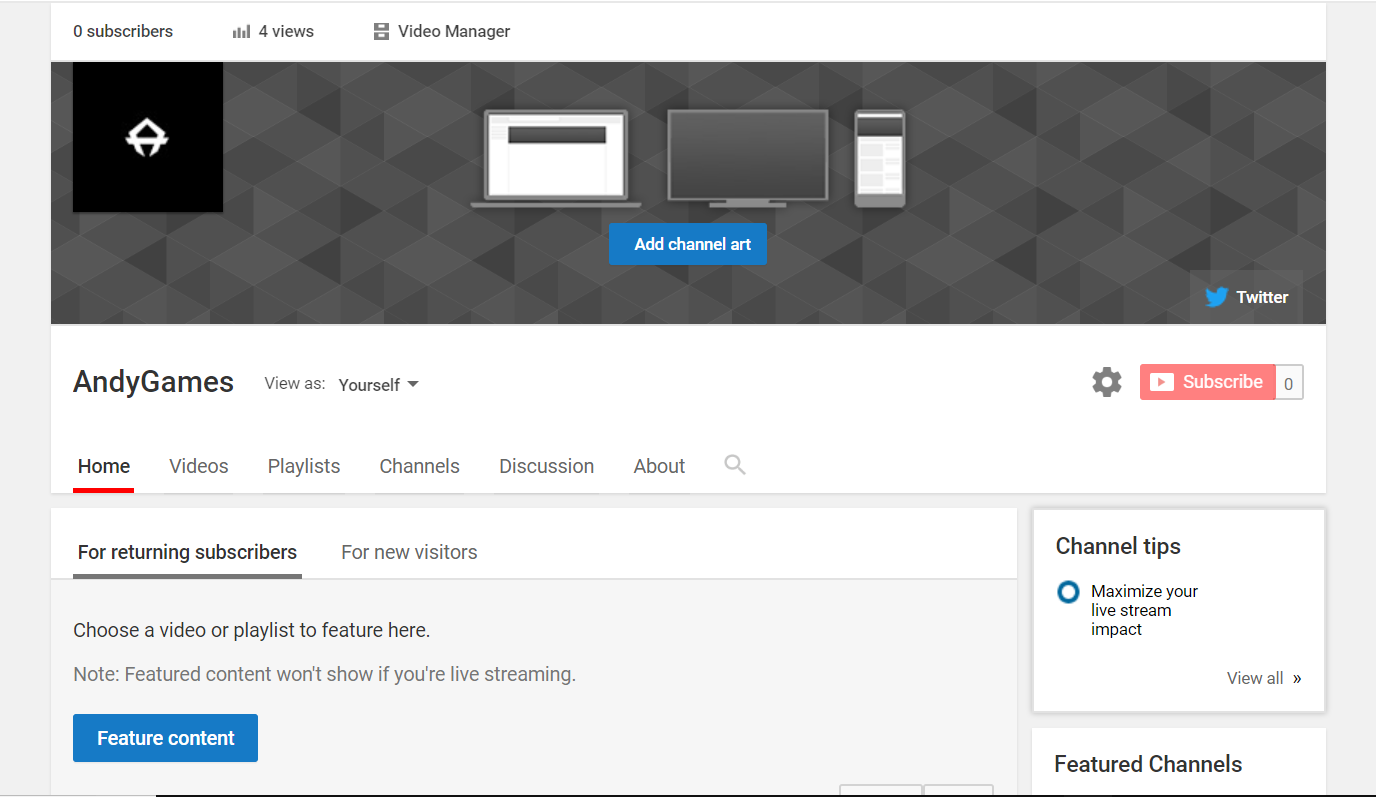The width and height of the screenshot is (1376, 797).
Task: Click View all channel tips link
Action: pos(1255,678)
